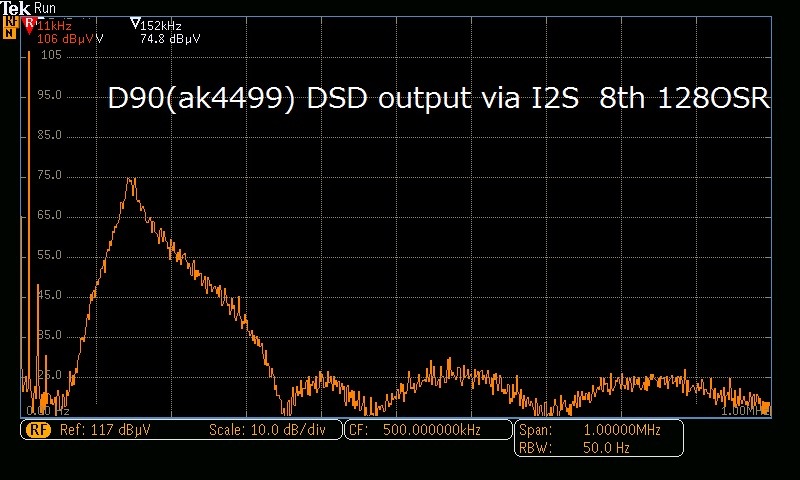This screenshot has width=800, height=480.
Task: Click the 65.0 axis label
Action: pos(49,215)
